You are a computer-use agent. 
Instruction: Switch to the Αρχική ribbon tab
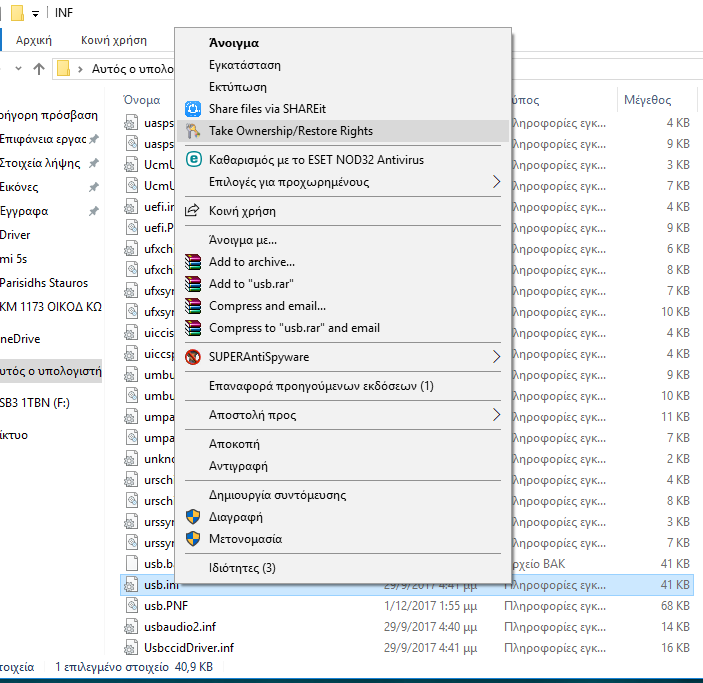[34, 41]
